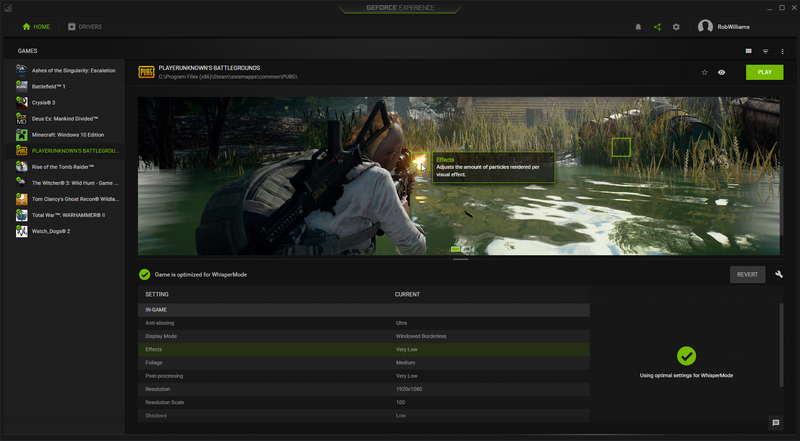Click the Total War: WARHAMMER II name
Image resolution: width=800 pixels, height=441 pixels.
[x=68, y=215]
